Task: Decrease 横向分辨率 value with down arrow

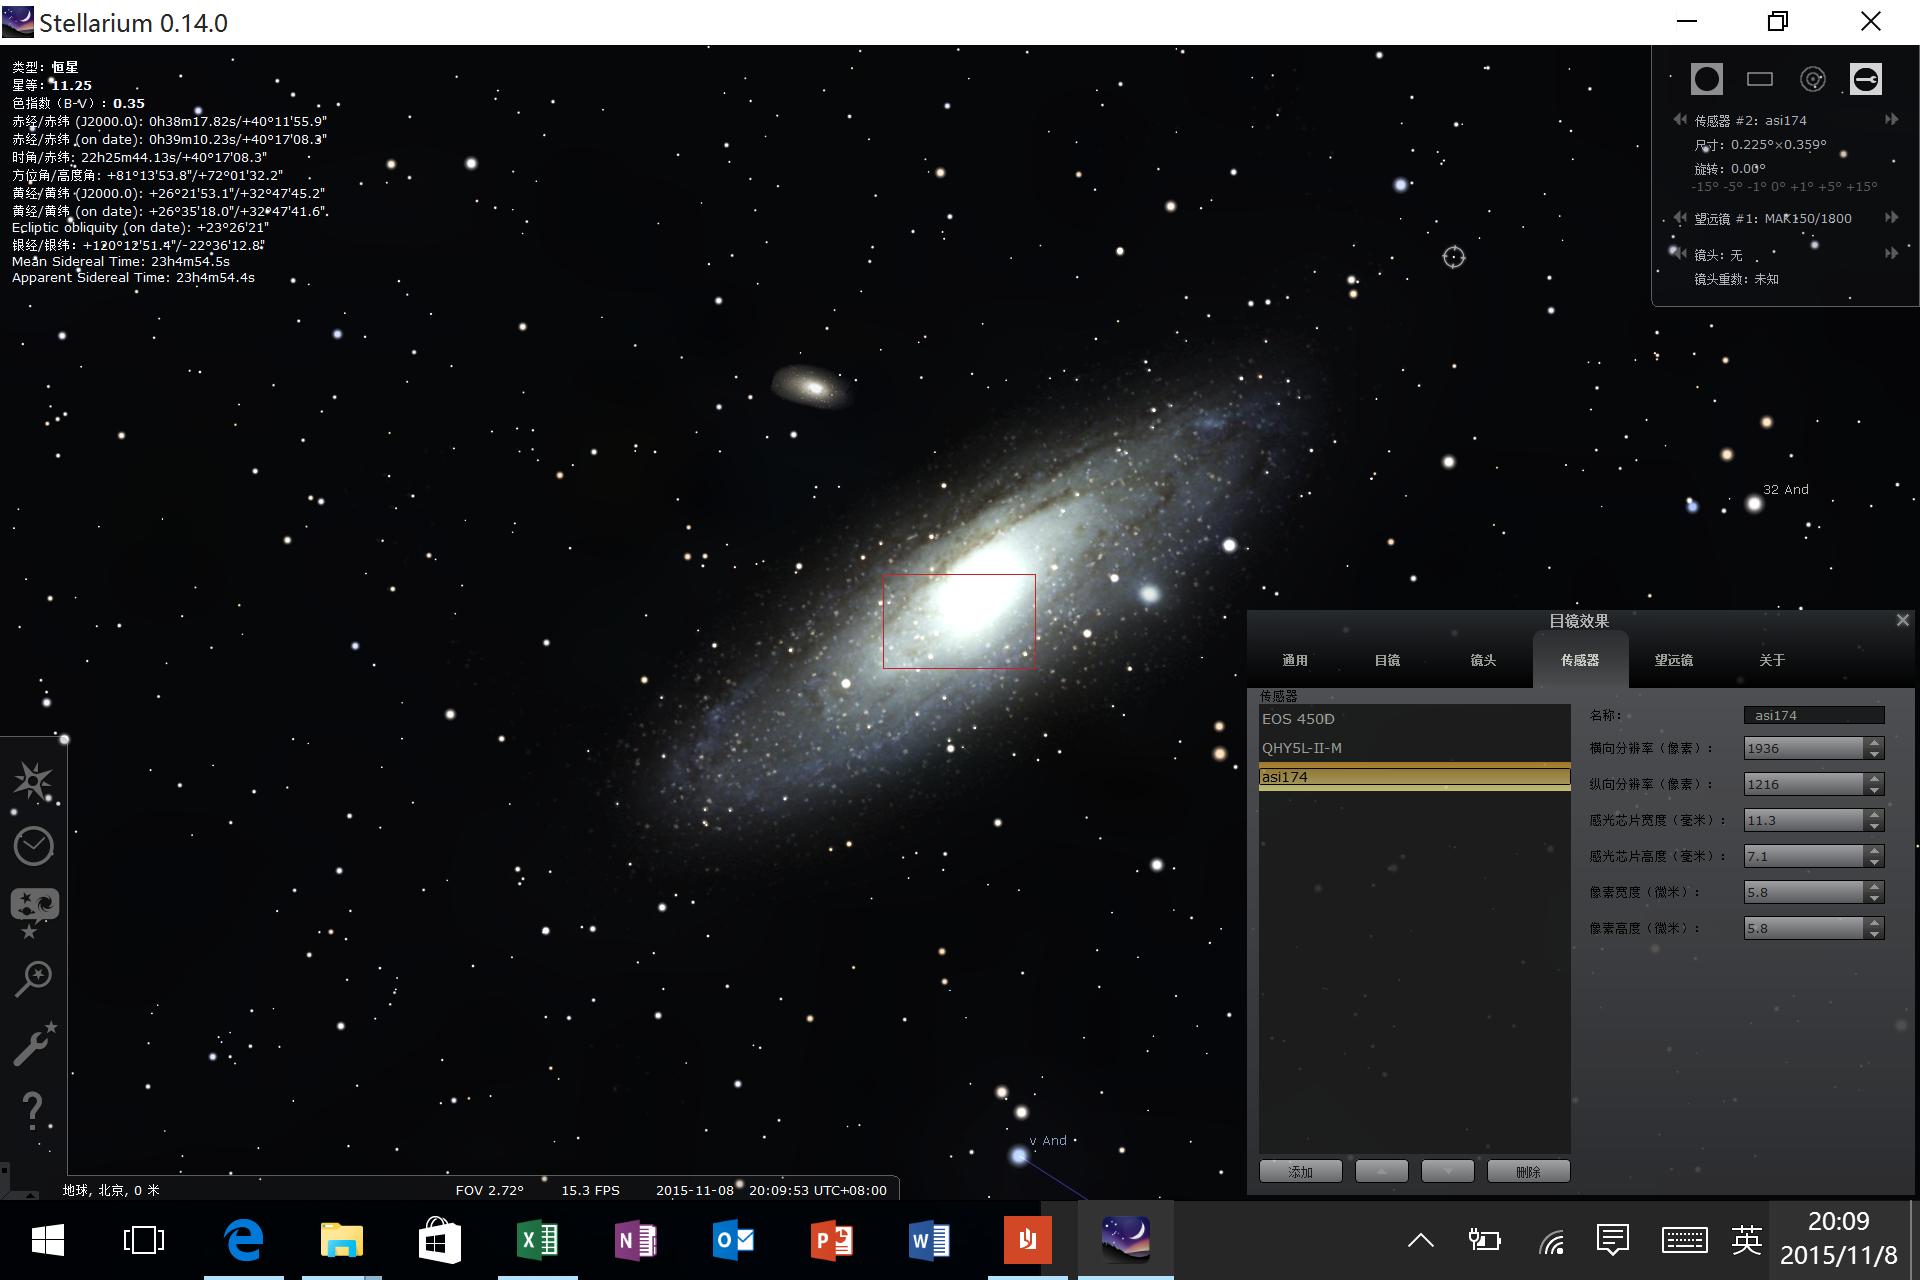Action: [x=1874, y=754]
